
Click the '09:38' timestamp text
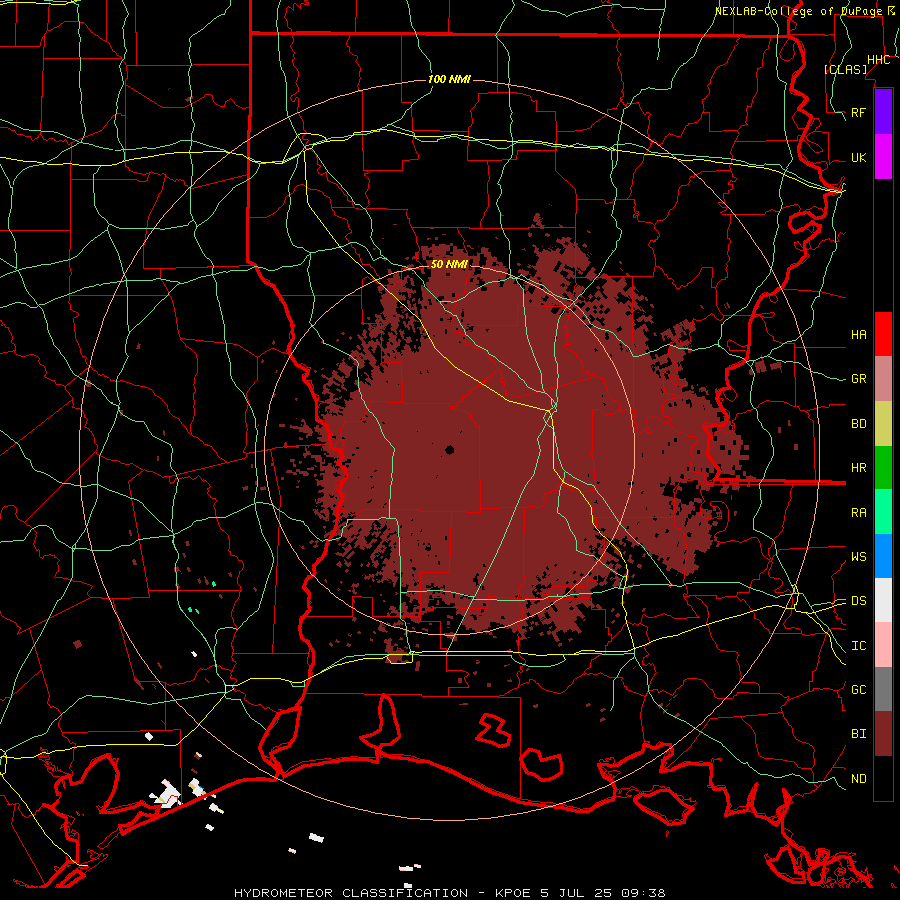pyautogui.click(x=646, y=893)
